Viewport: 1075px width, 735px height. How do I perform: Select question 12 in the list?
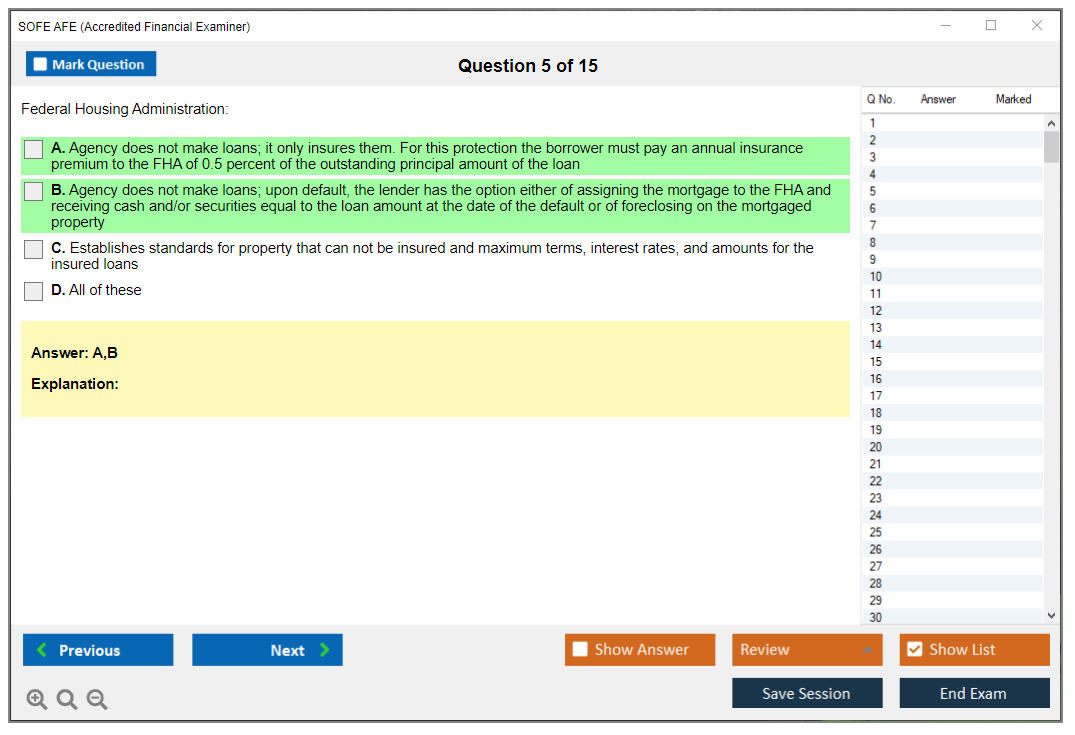click(x=876, y=311)
